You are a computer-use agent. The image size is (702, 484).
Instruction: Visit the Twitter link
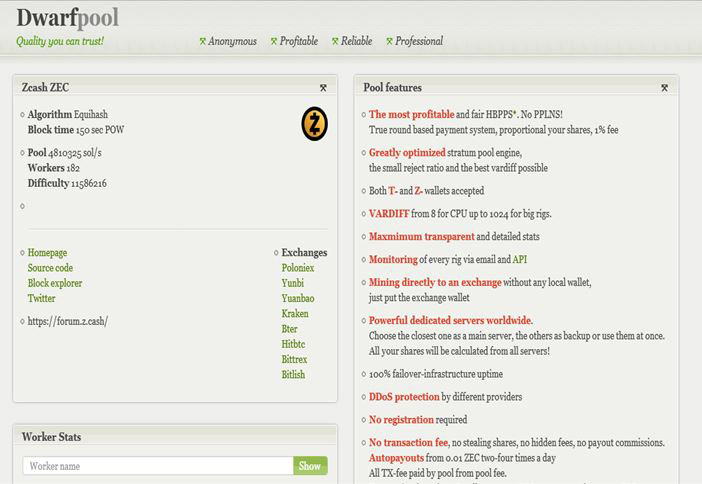[x=41, y=298]
